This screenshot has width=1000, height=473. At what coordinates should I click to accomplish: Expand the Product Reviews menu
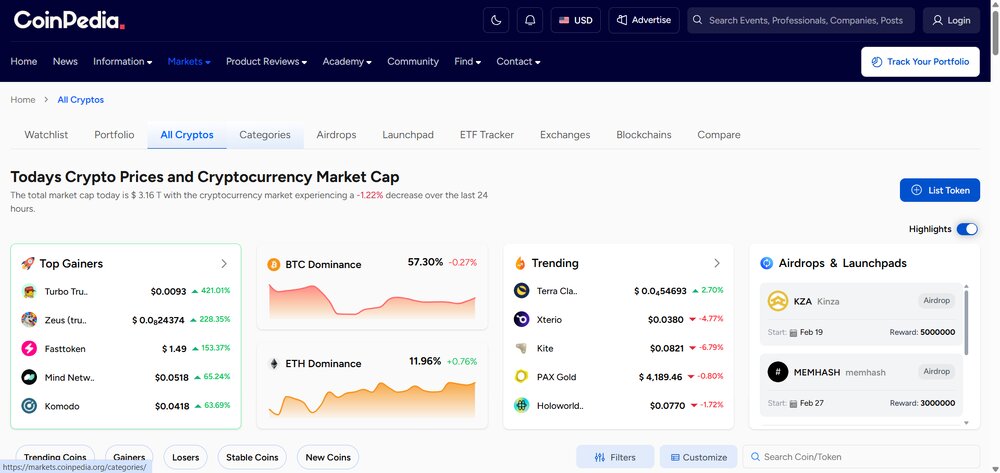coord(267,62)
